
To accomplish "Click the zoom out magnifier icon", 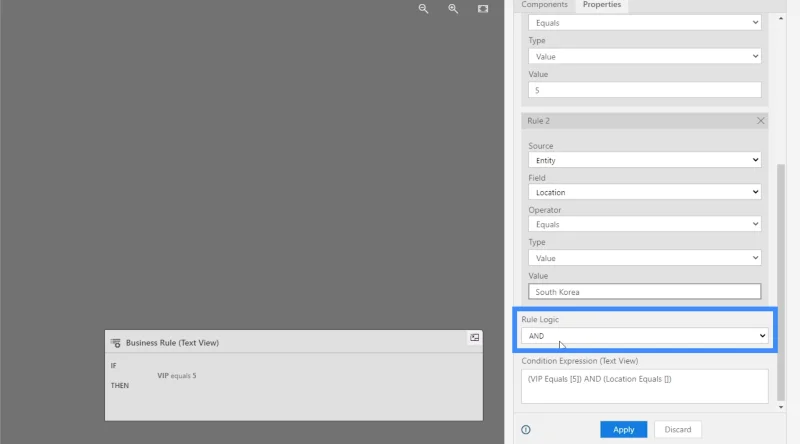I will pyautogui.click(x=423, y=9).
